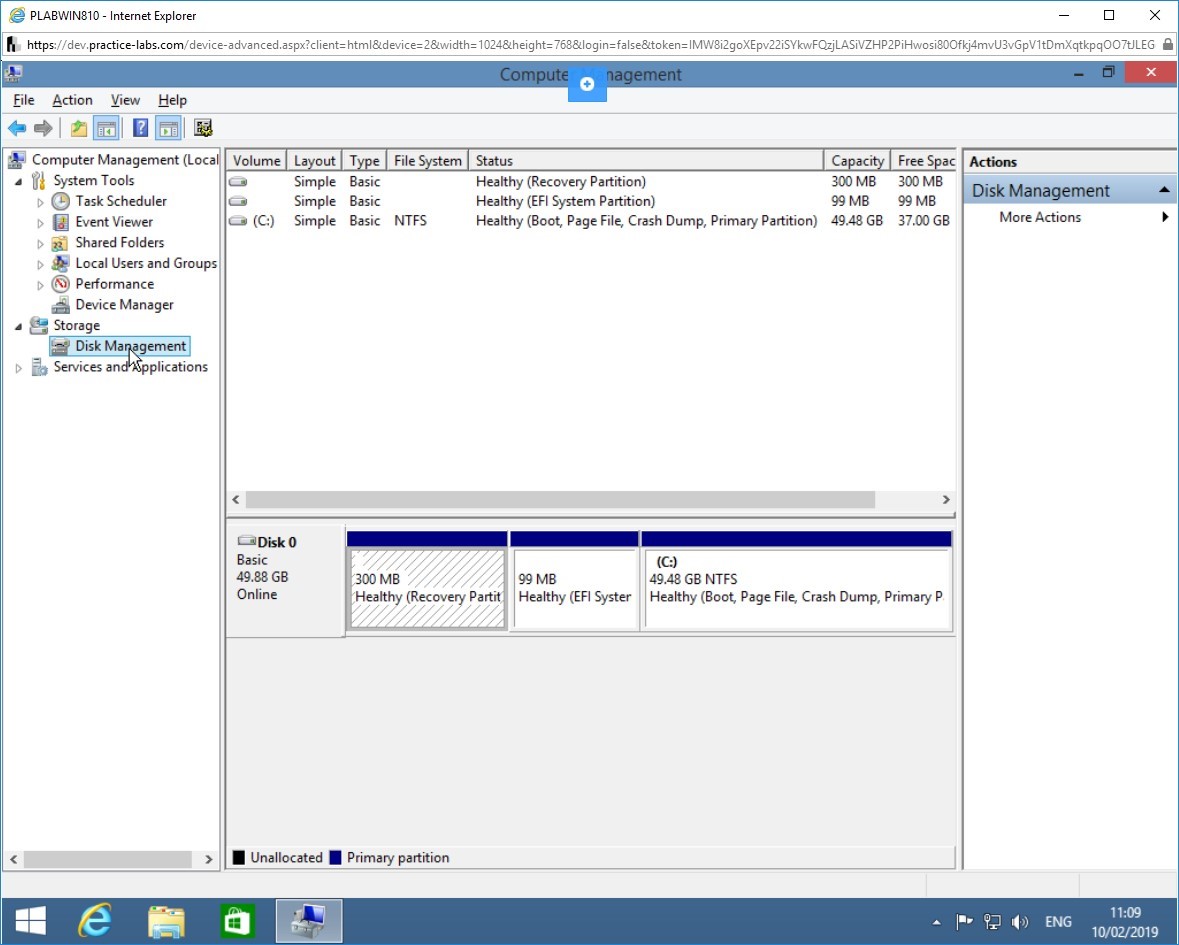Viewport: 1179px width, 945px height.
Task: Open the Help question mark toolbar icon
Action: pos(140,128)
